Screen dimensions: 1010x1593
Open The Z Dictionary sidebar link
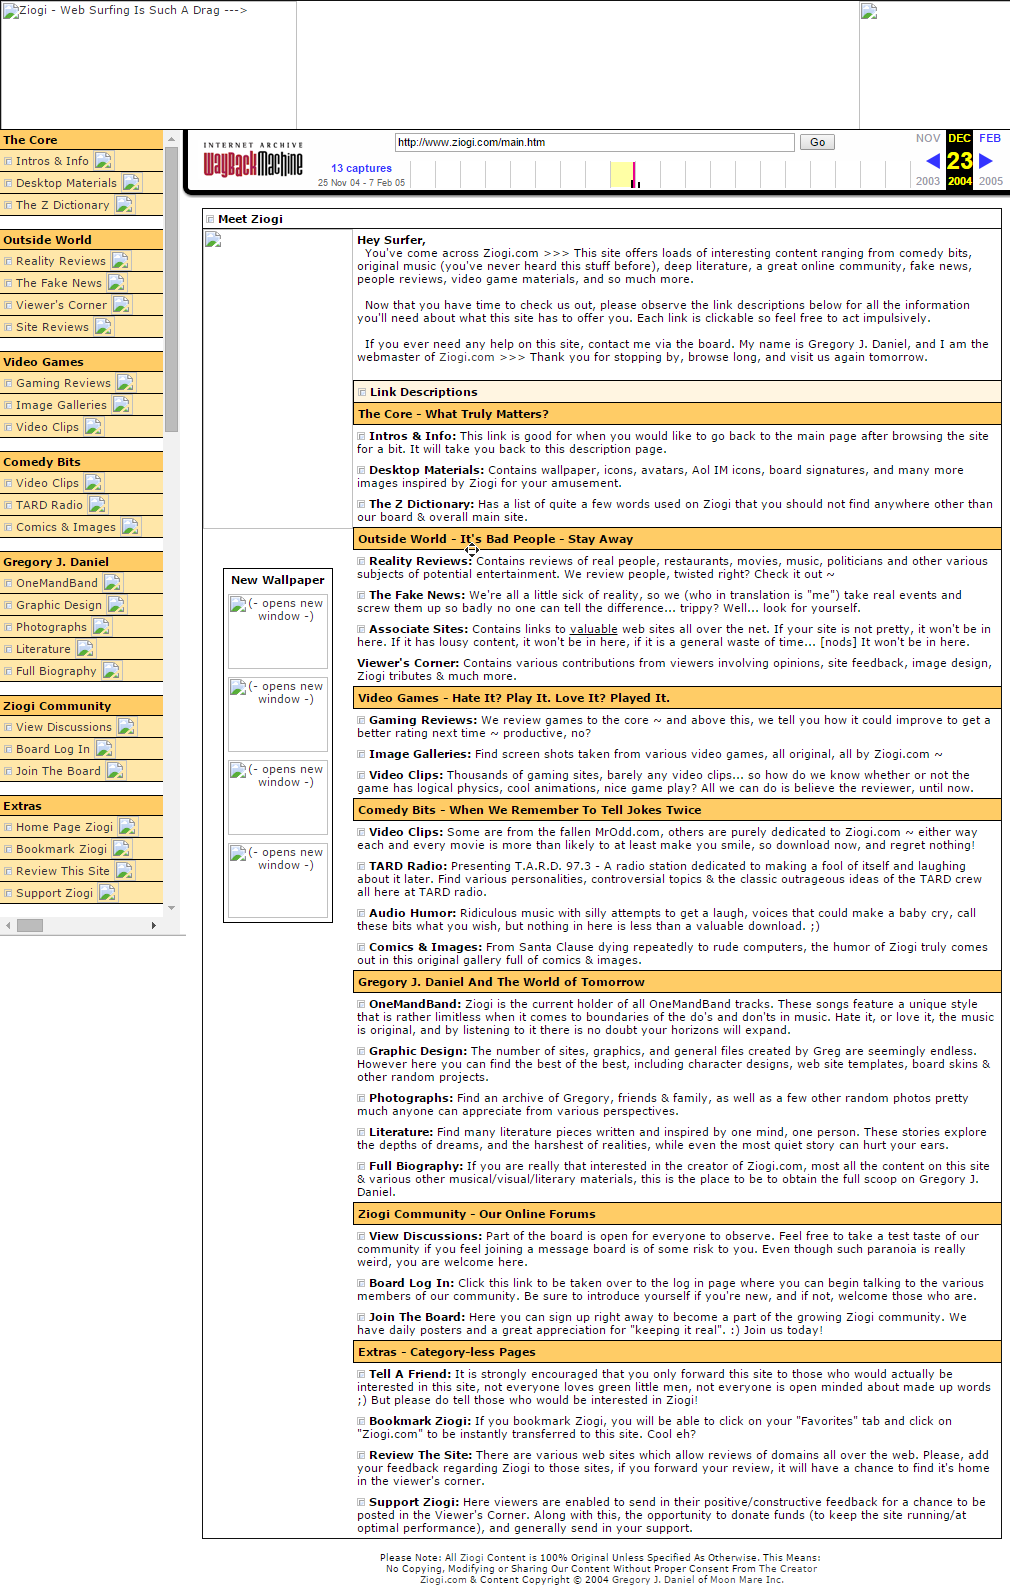62,205
